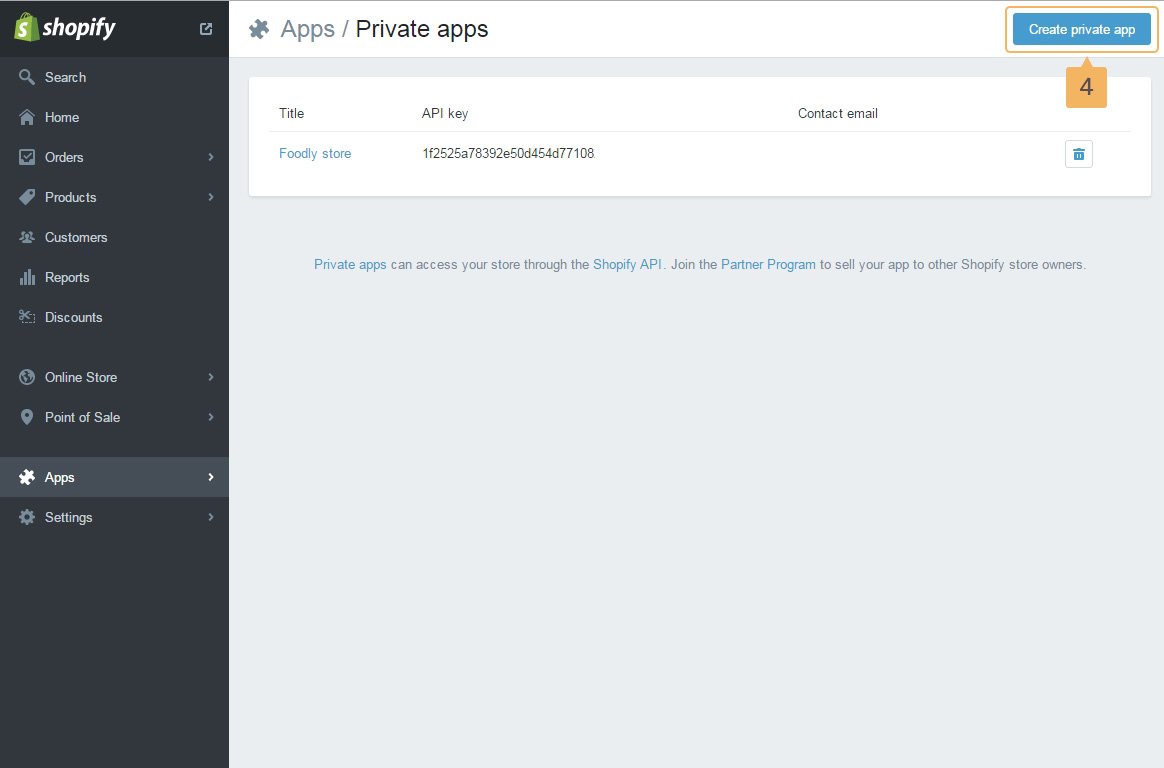This screenshot has width=1164, height=768.
Task: Expand the Settings menu chevron
Action: (210, 517)
